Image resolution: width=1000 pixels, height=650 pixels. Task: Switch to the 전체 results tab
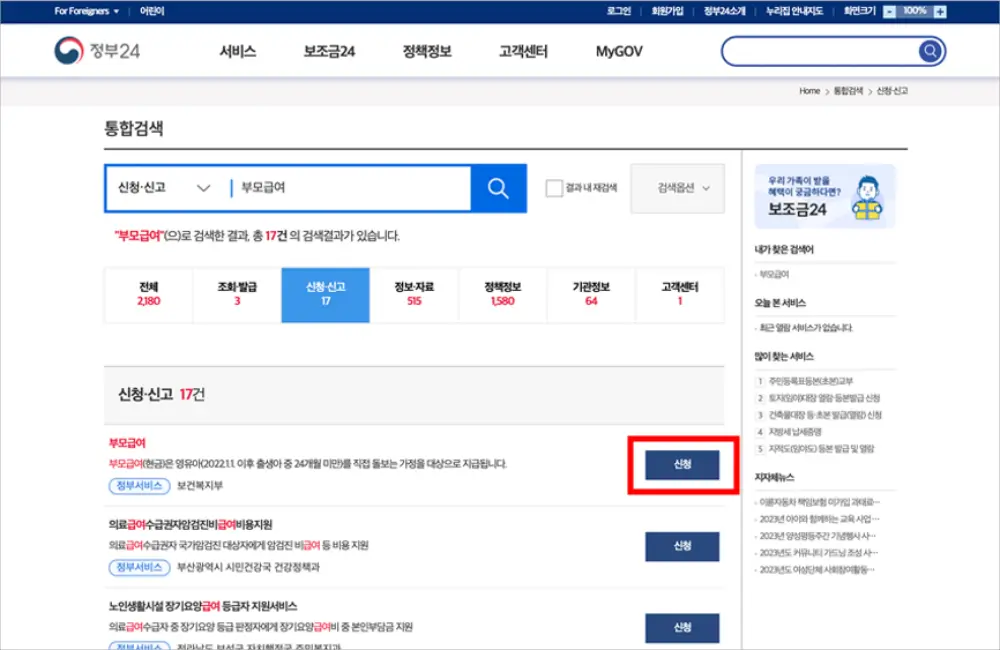click(148, 295)
